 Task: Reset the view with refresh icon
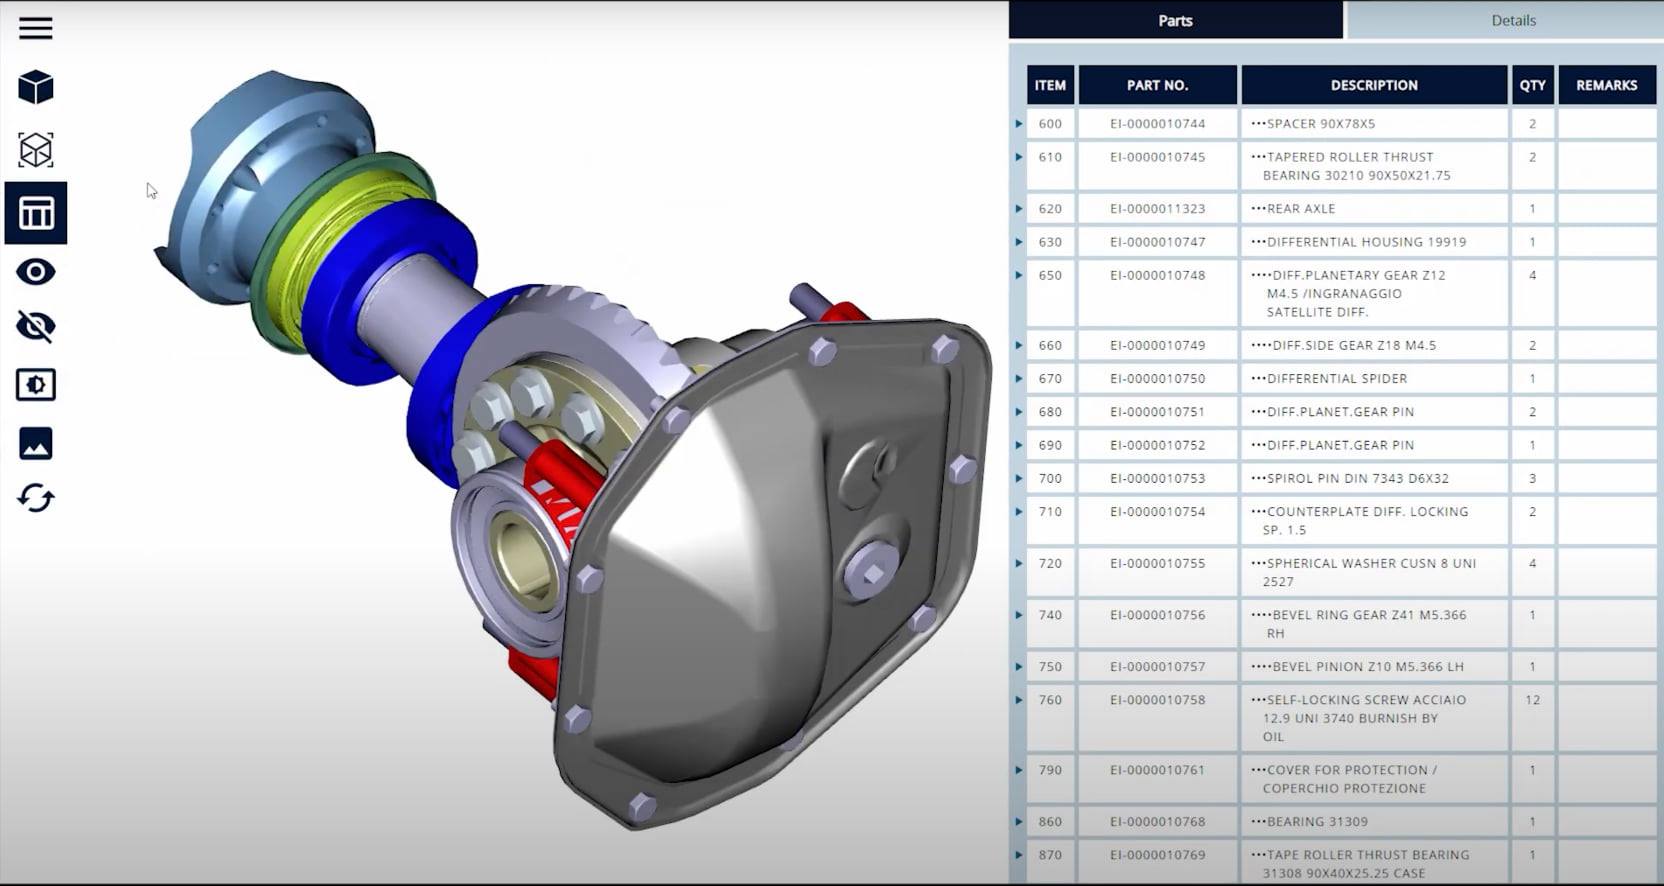(36, 498)
